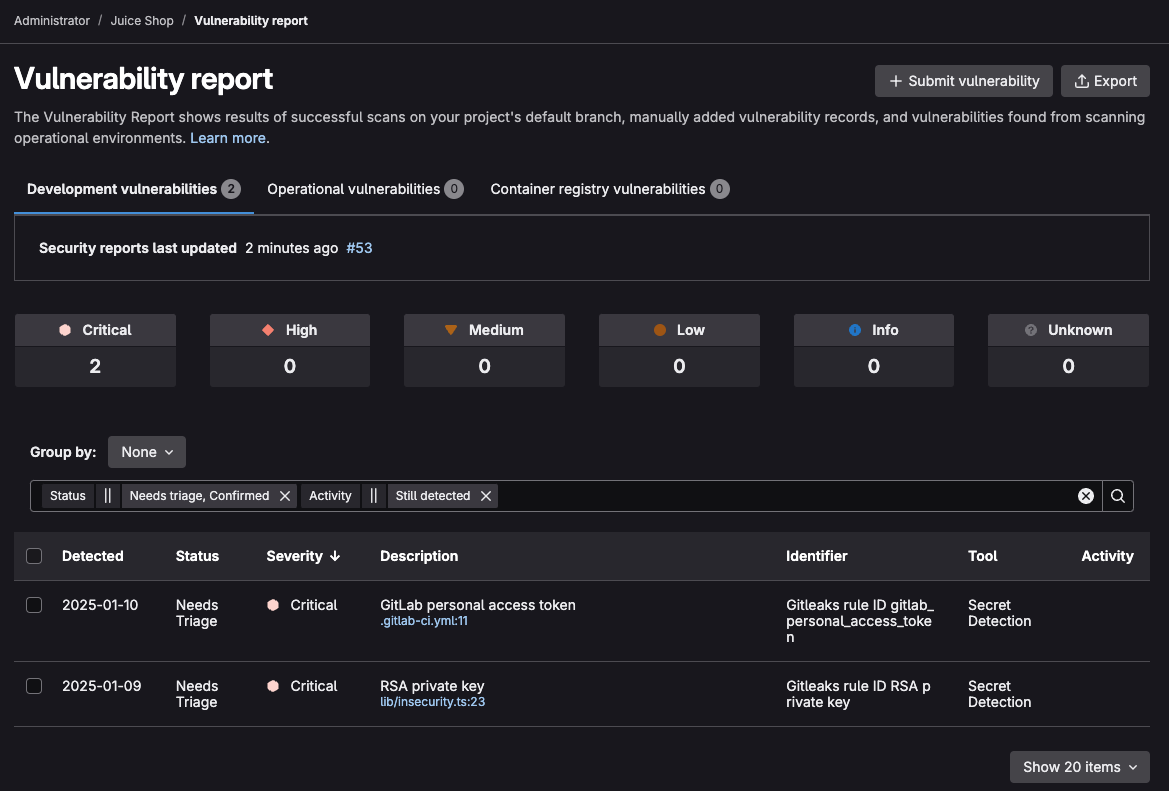Click the Critical severity bug icon on summary card

(65, 330)
